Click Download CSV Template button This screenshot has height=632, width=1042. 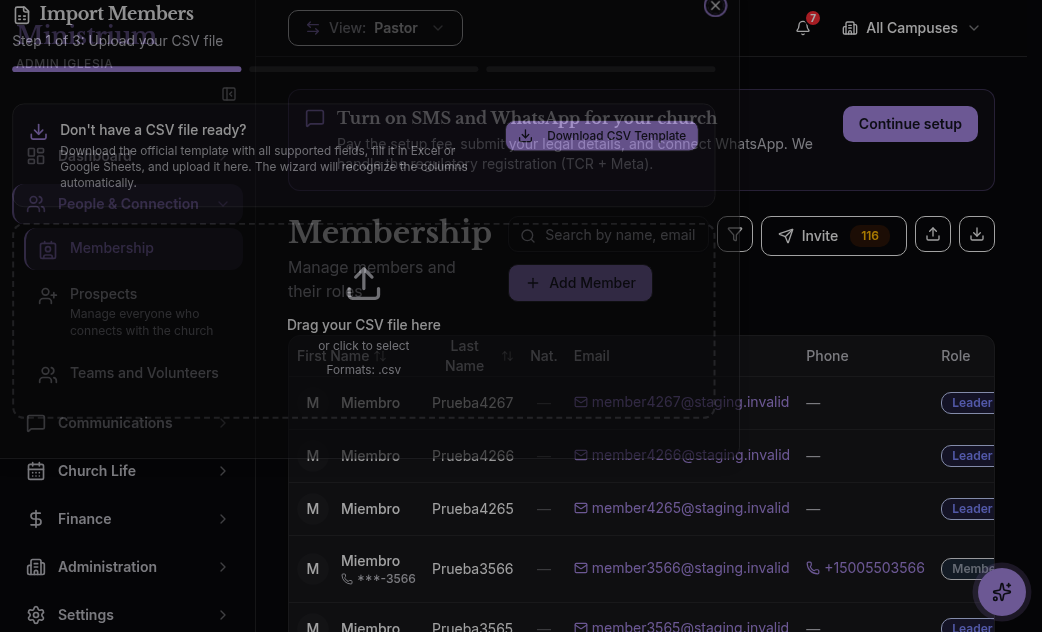[x=602, y=136]
